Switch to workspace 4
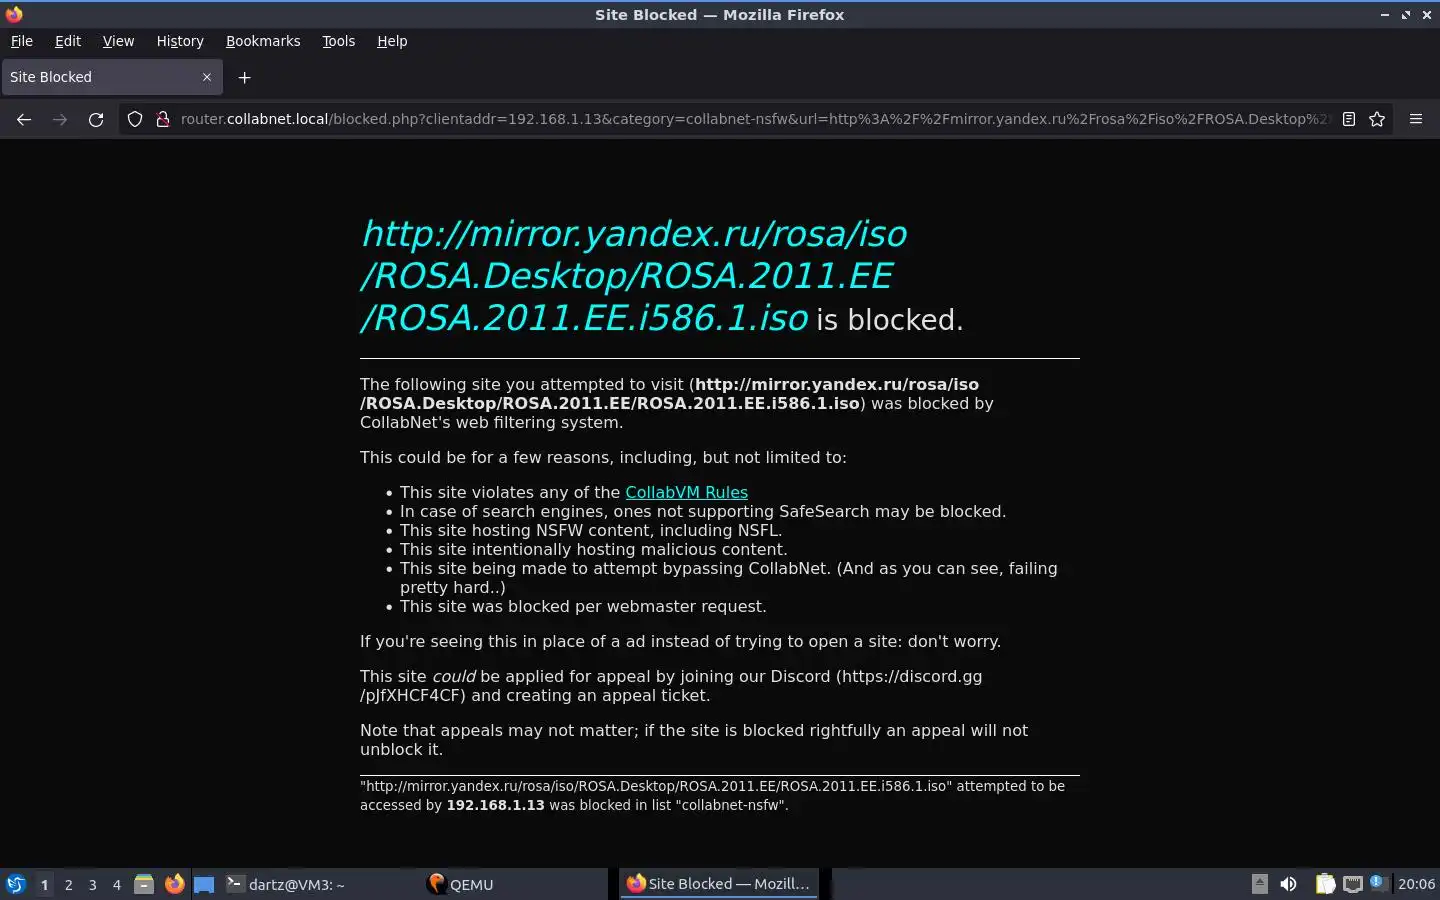 click(116, 884)
